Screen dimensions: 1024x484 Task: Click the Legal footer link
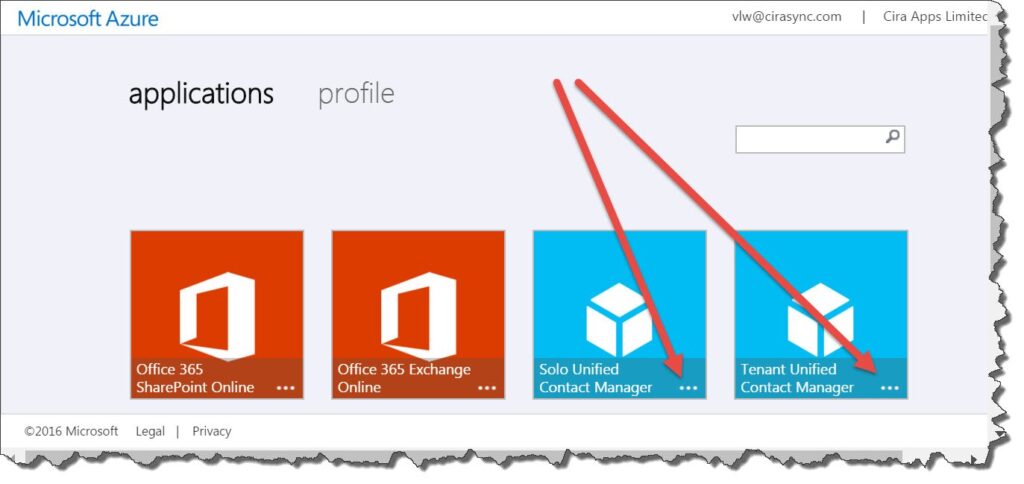point(151,431)
